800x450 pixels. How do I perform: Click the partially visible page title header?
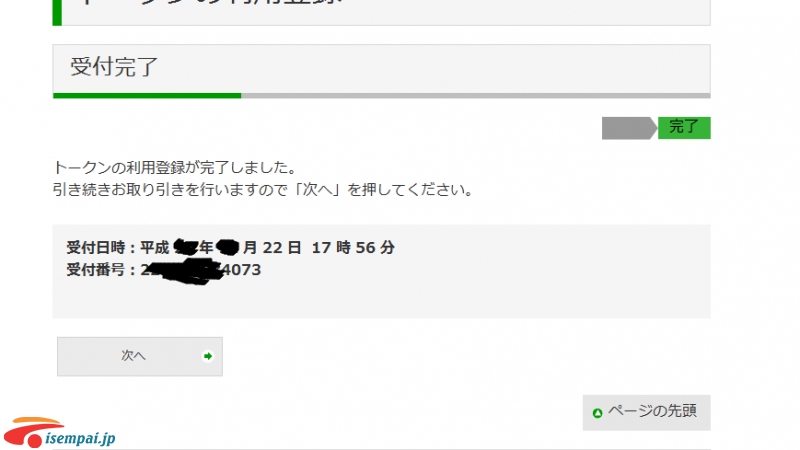tap(382, 12)
